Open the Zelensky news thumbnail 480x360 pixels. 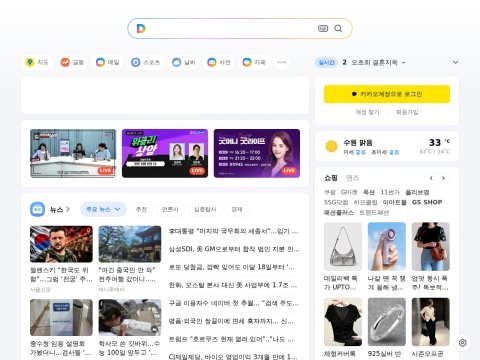61,244
